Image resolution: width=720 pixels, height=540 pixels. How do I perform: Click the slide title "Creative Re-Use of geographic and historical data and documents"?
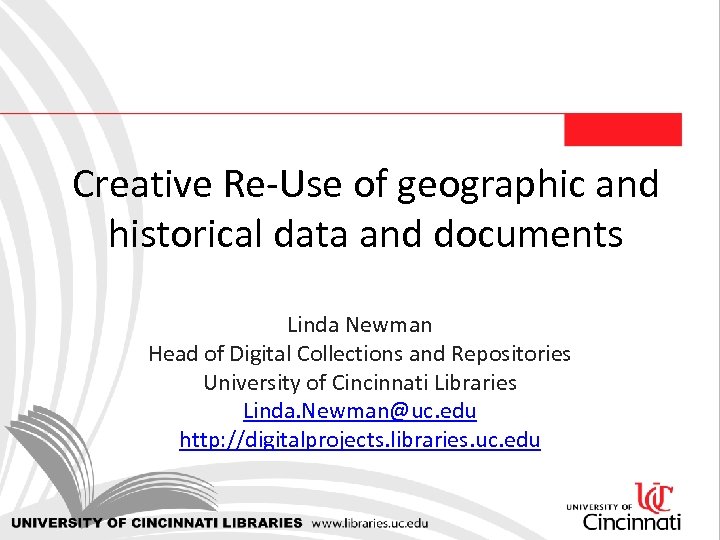coord(366,208)
